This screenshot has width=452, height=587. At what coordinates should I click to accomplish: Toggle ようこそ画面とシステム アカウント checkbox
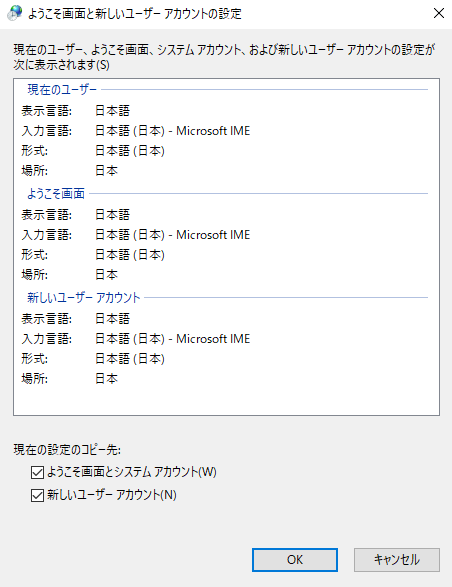point(37,472)
